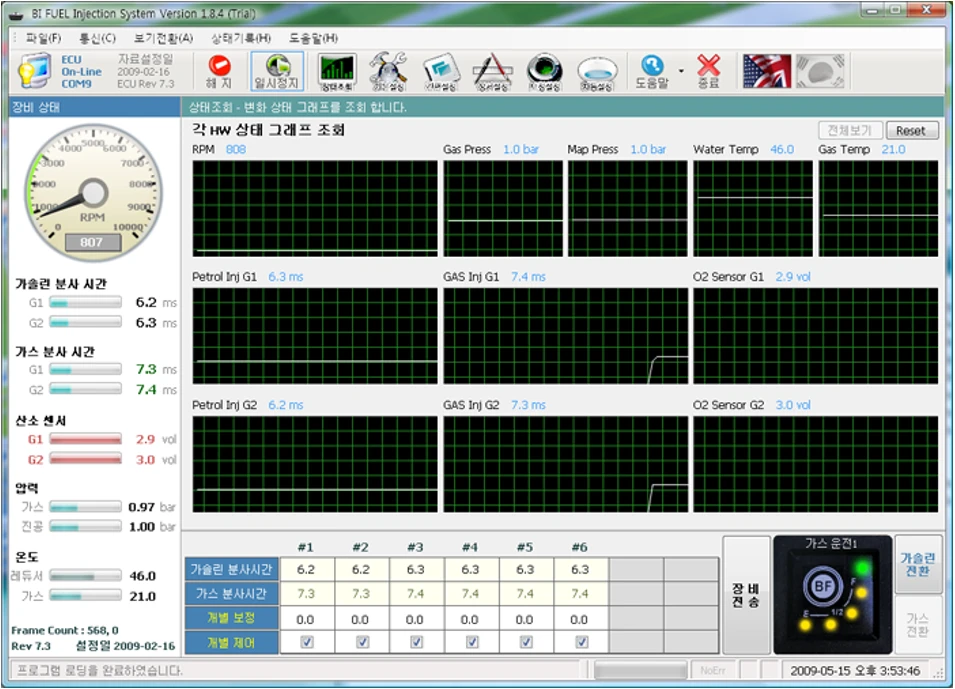955x689 pixels.
Task: Open the 보기전환(A) menu
Action: [163, 38]
